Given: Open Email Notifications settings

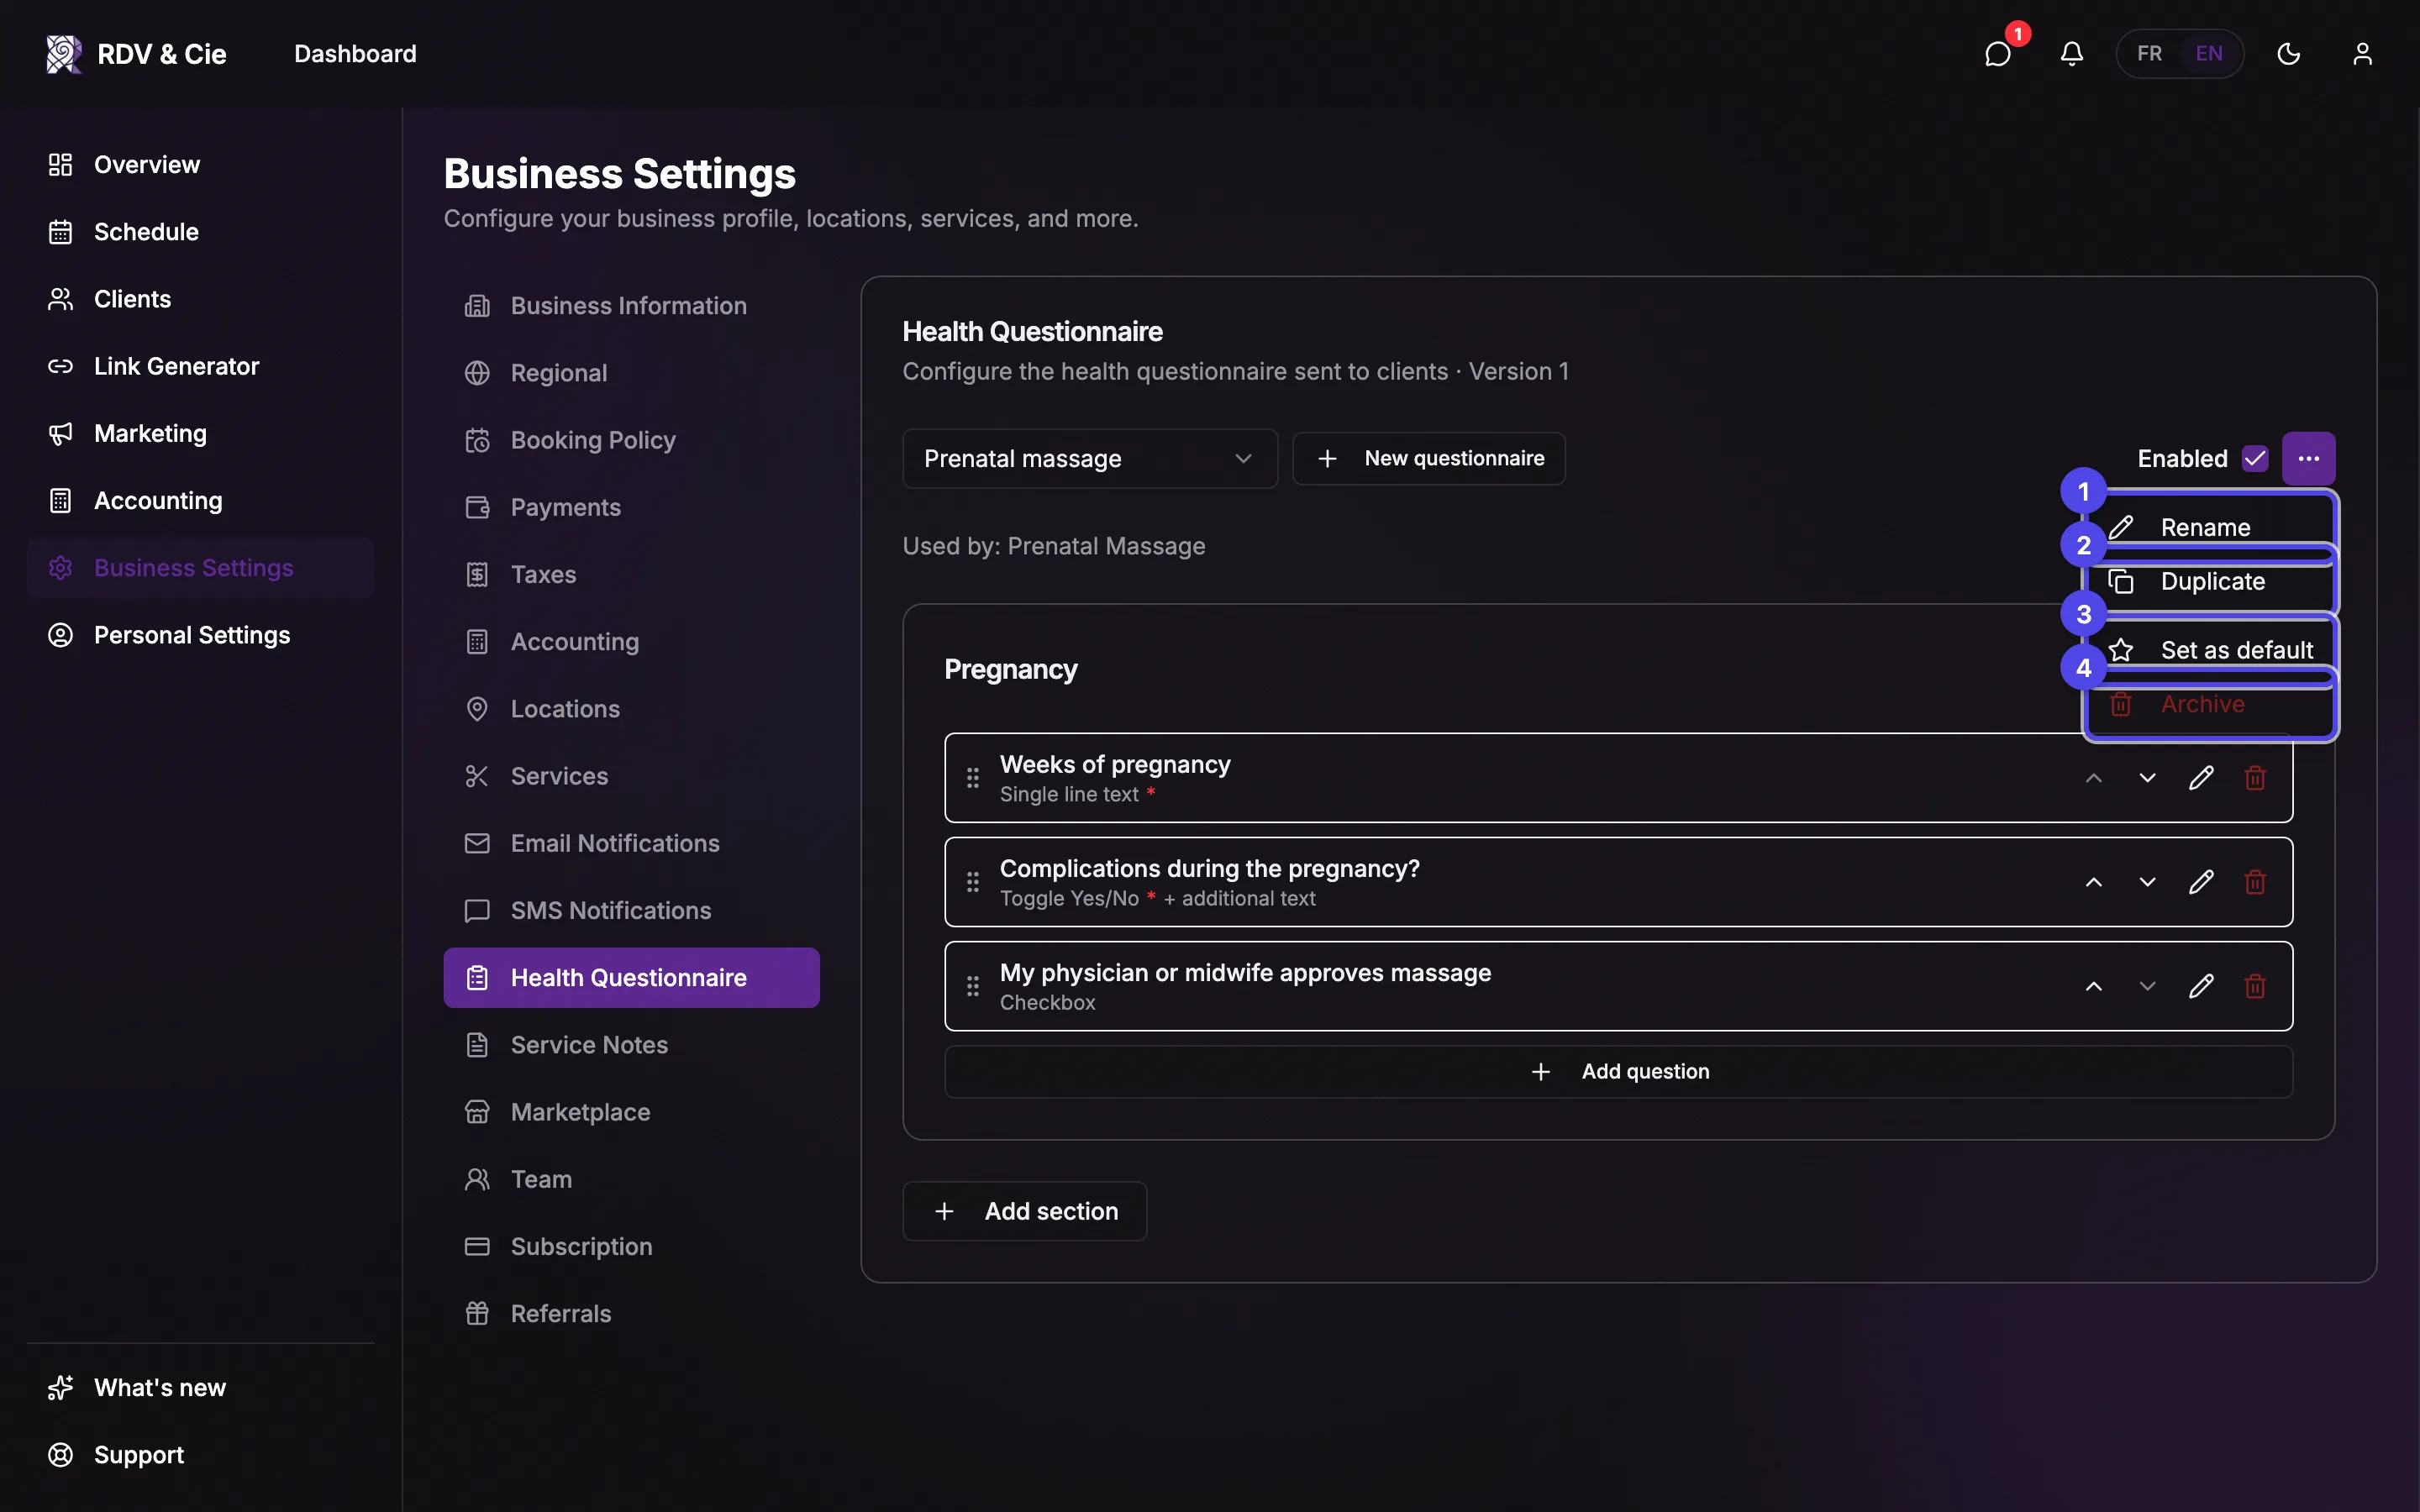Looking at the screenshot, I should [631, 843].
